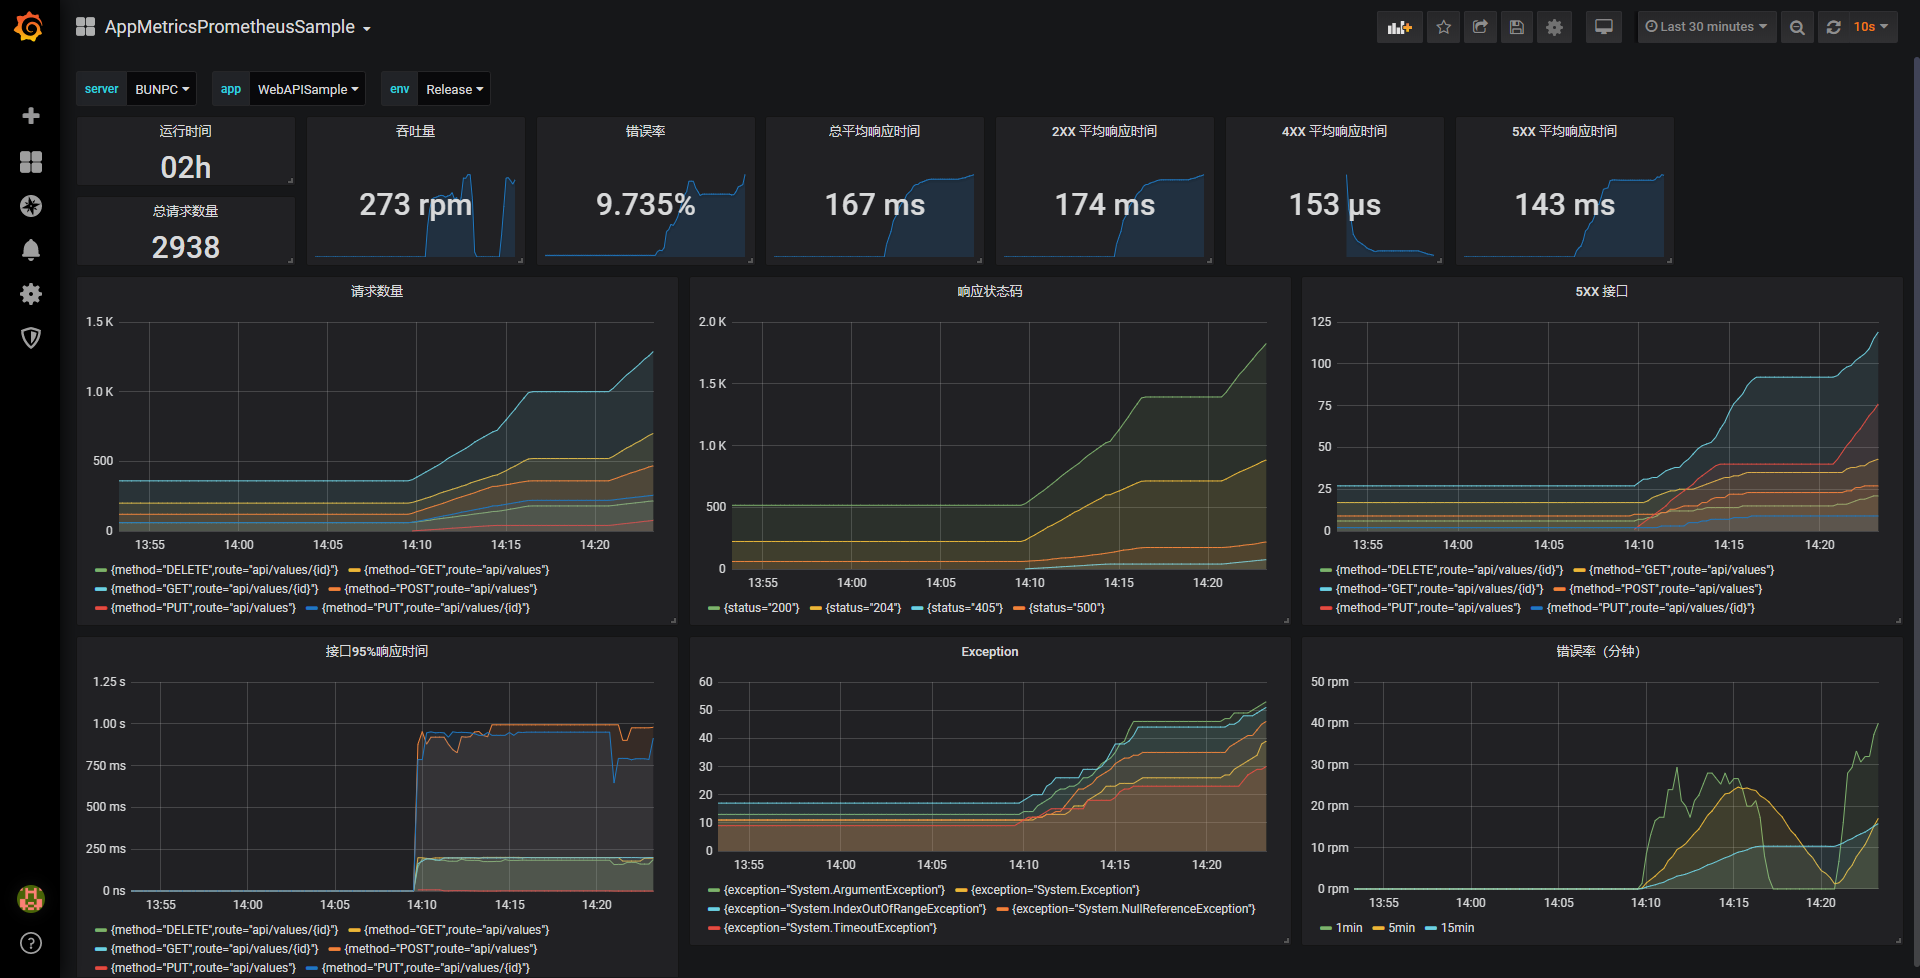This screenshot has width=1920, height=978.
Task: Open the Alerting bell in sidebar
Action: click(x=31, y=250)
